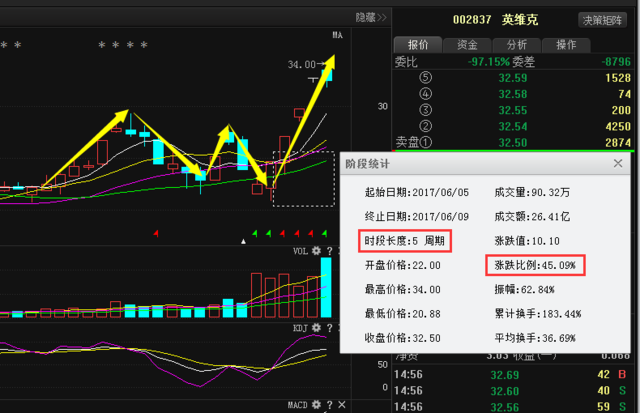Select the MA indicator label
The image size is (640, 413).
pyautogui.click(x=337, y=35)
